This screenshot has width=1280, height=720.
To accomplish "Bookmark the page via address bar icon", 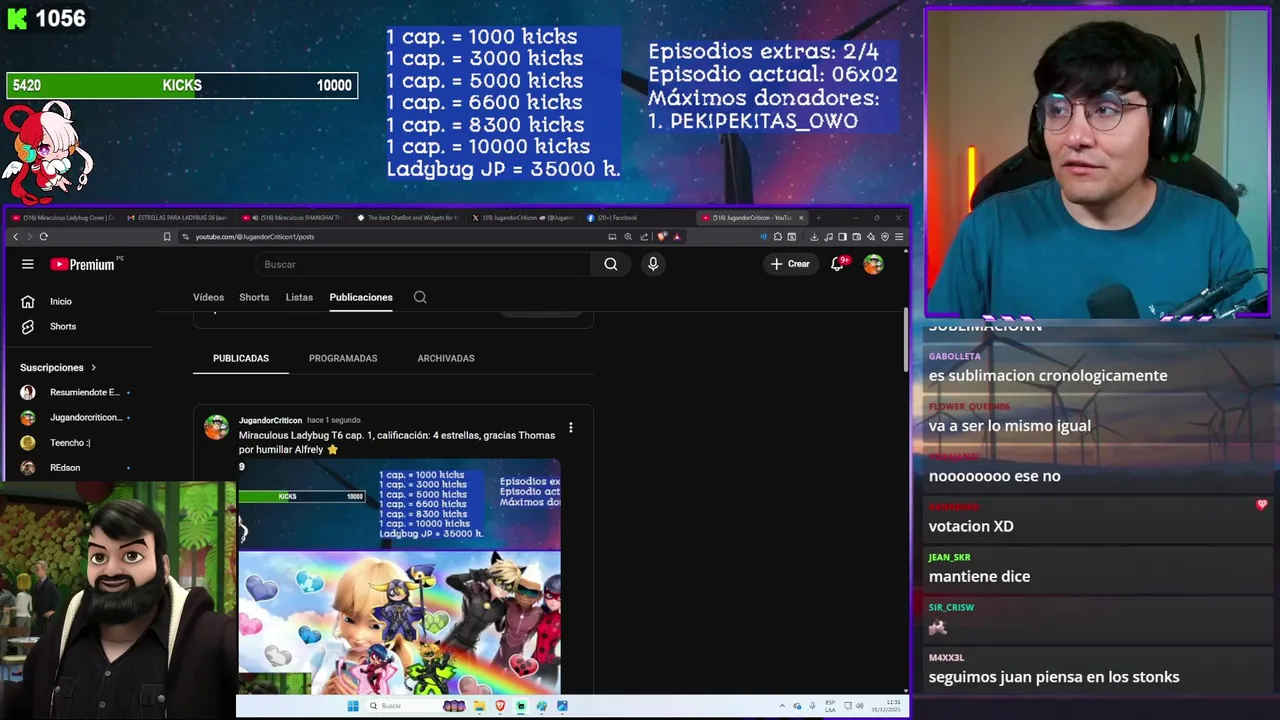I will click(x=167, y=237).
